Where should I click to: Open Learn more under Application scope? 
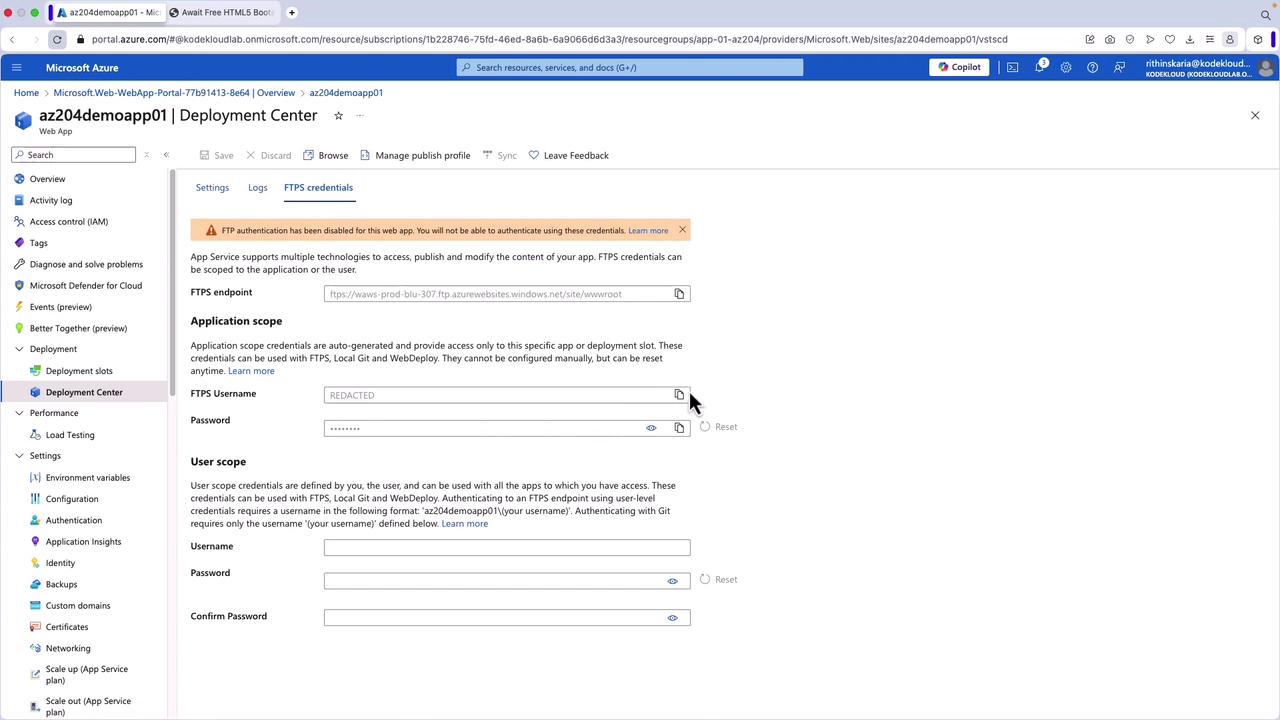[x=251, y=371]
